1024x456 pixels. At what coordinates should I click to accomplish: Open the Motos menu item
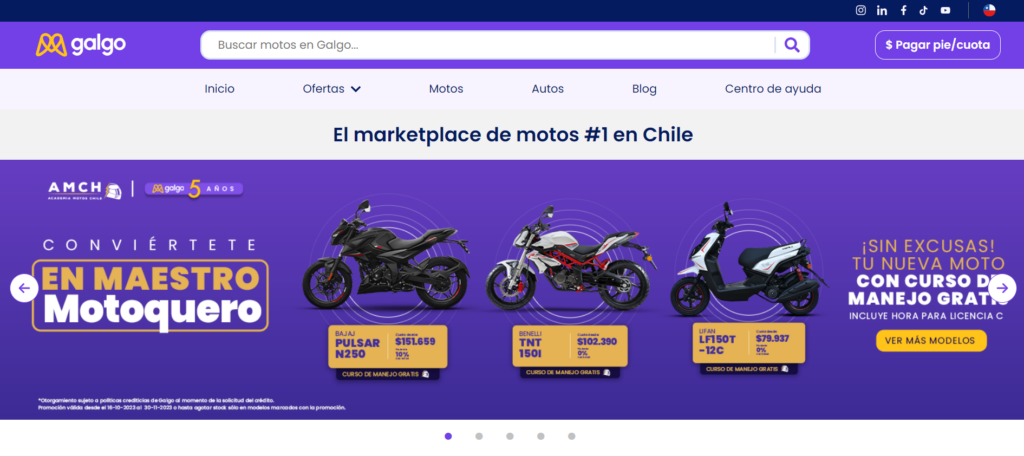click(446, 90)
